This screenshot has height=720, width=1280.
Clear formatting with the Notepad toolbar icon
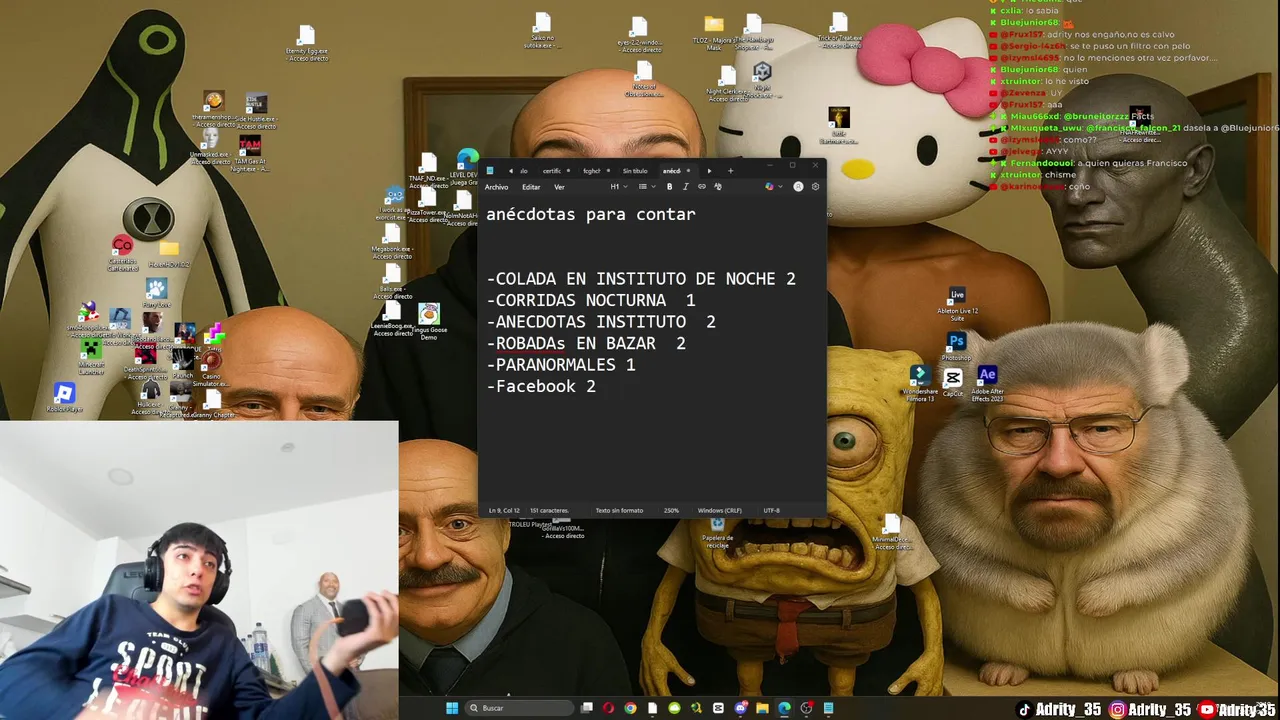(x=718, y=186)
